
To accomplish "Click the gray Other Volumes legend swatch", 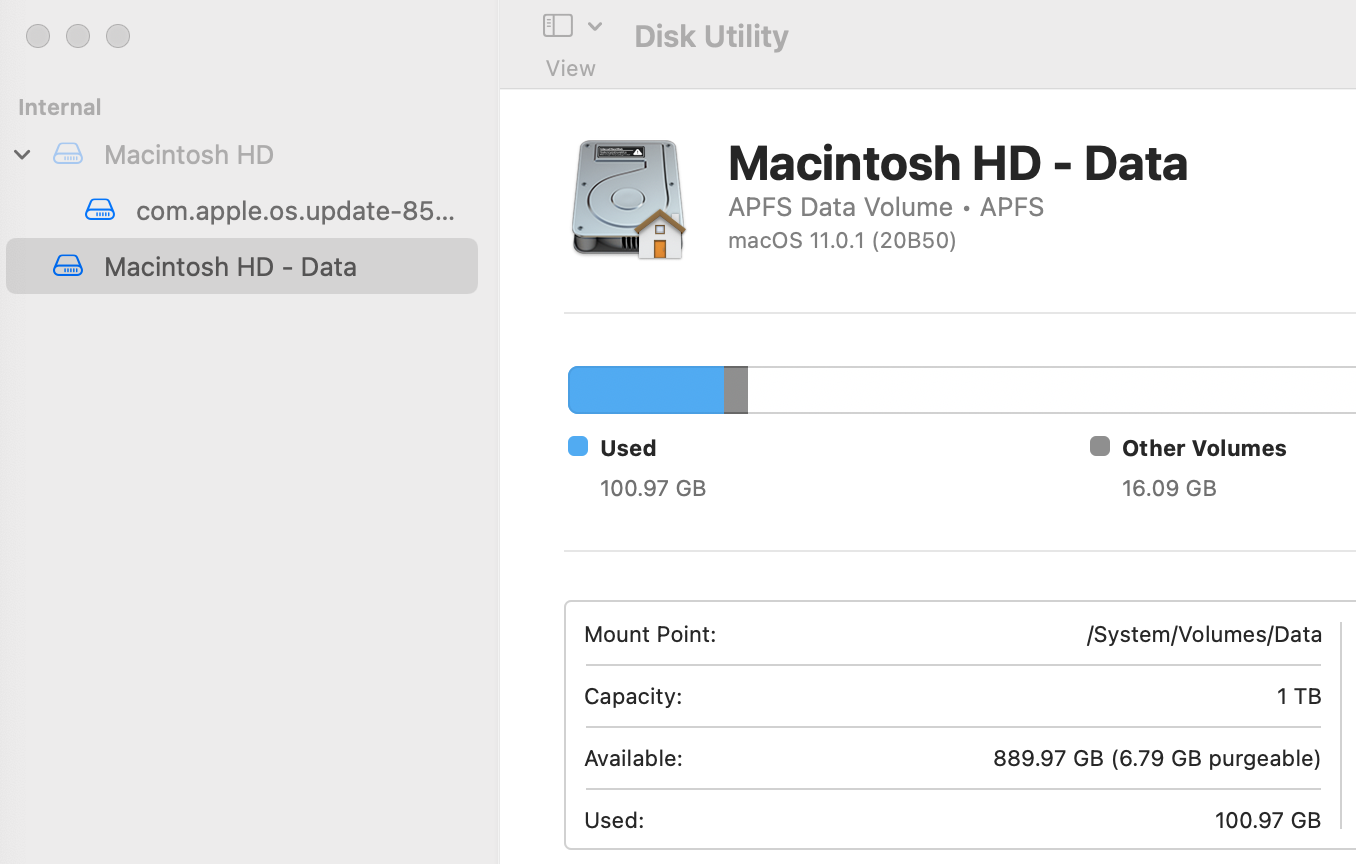I will [x=1100, y=446].
